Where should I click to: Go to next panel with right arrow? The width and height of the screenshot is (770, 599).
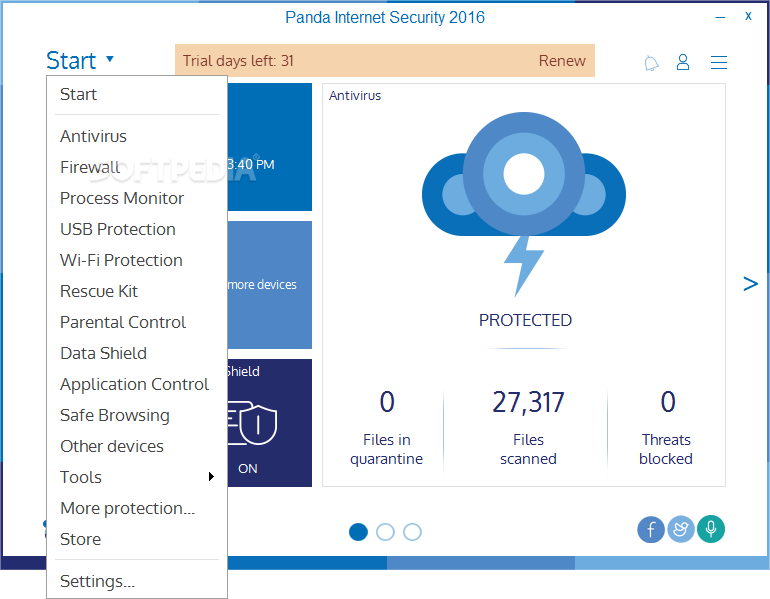[750, 284]
